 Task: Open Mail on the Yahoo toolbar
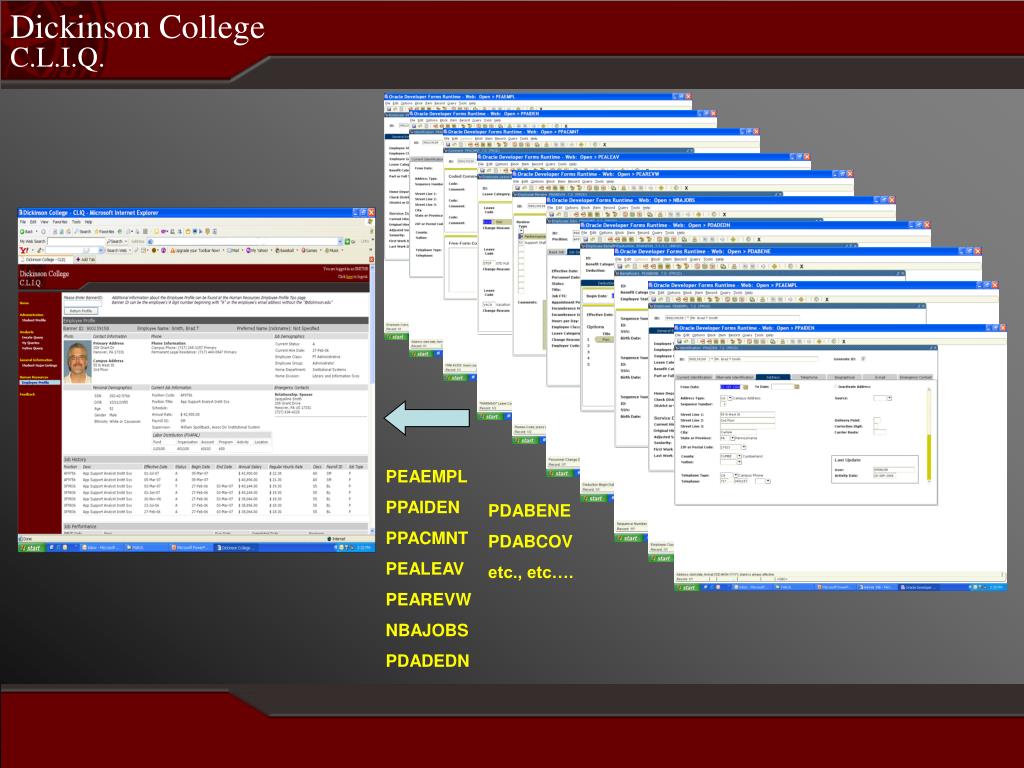point(233,250)
